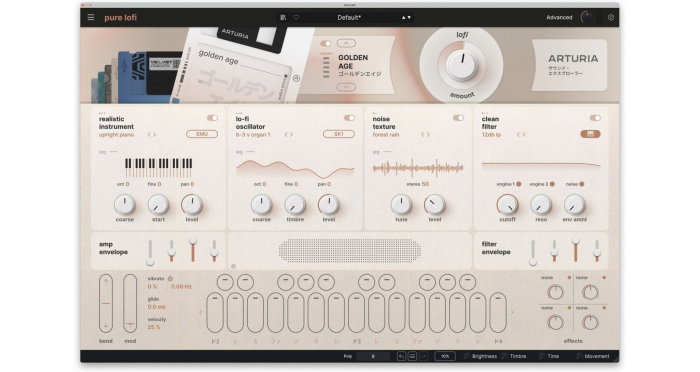
Task: Click the lo-fi oscillator level knob
Action: coord(329,205)
